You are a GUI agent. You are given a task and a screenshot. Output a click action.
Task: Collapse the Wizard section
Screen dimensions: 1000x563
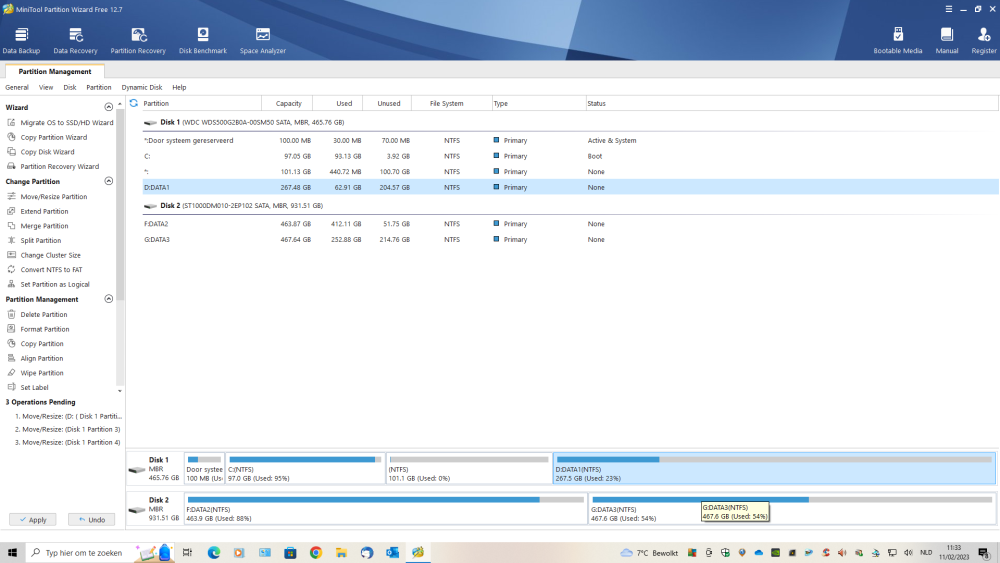pyautogui.click(x=109, y=107)
